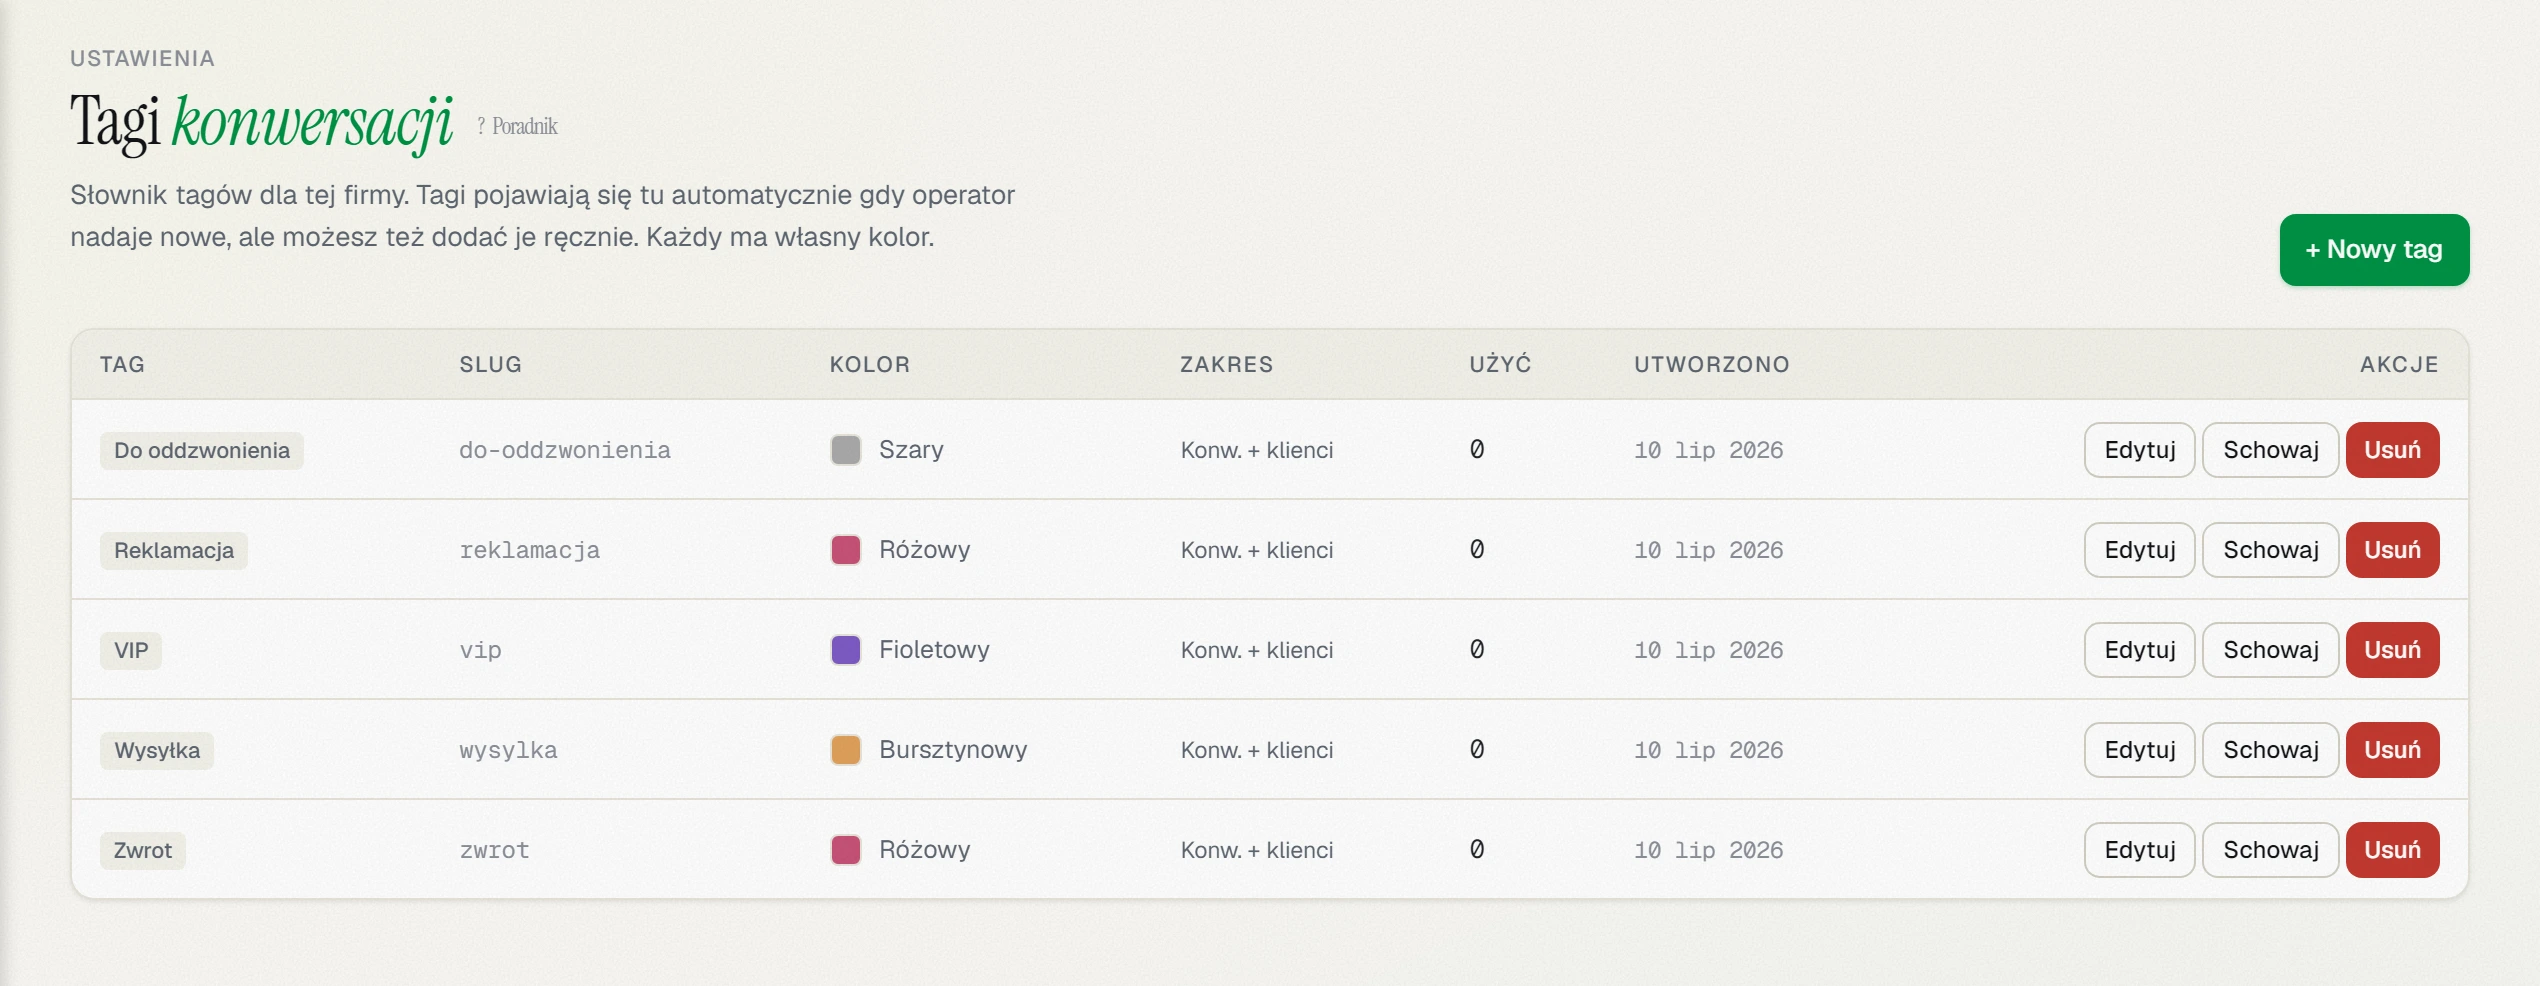Click Konw. + klienci in VIP row
The image size is (2540, 986).
(1257, 650)
